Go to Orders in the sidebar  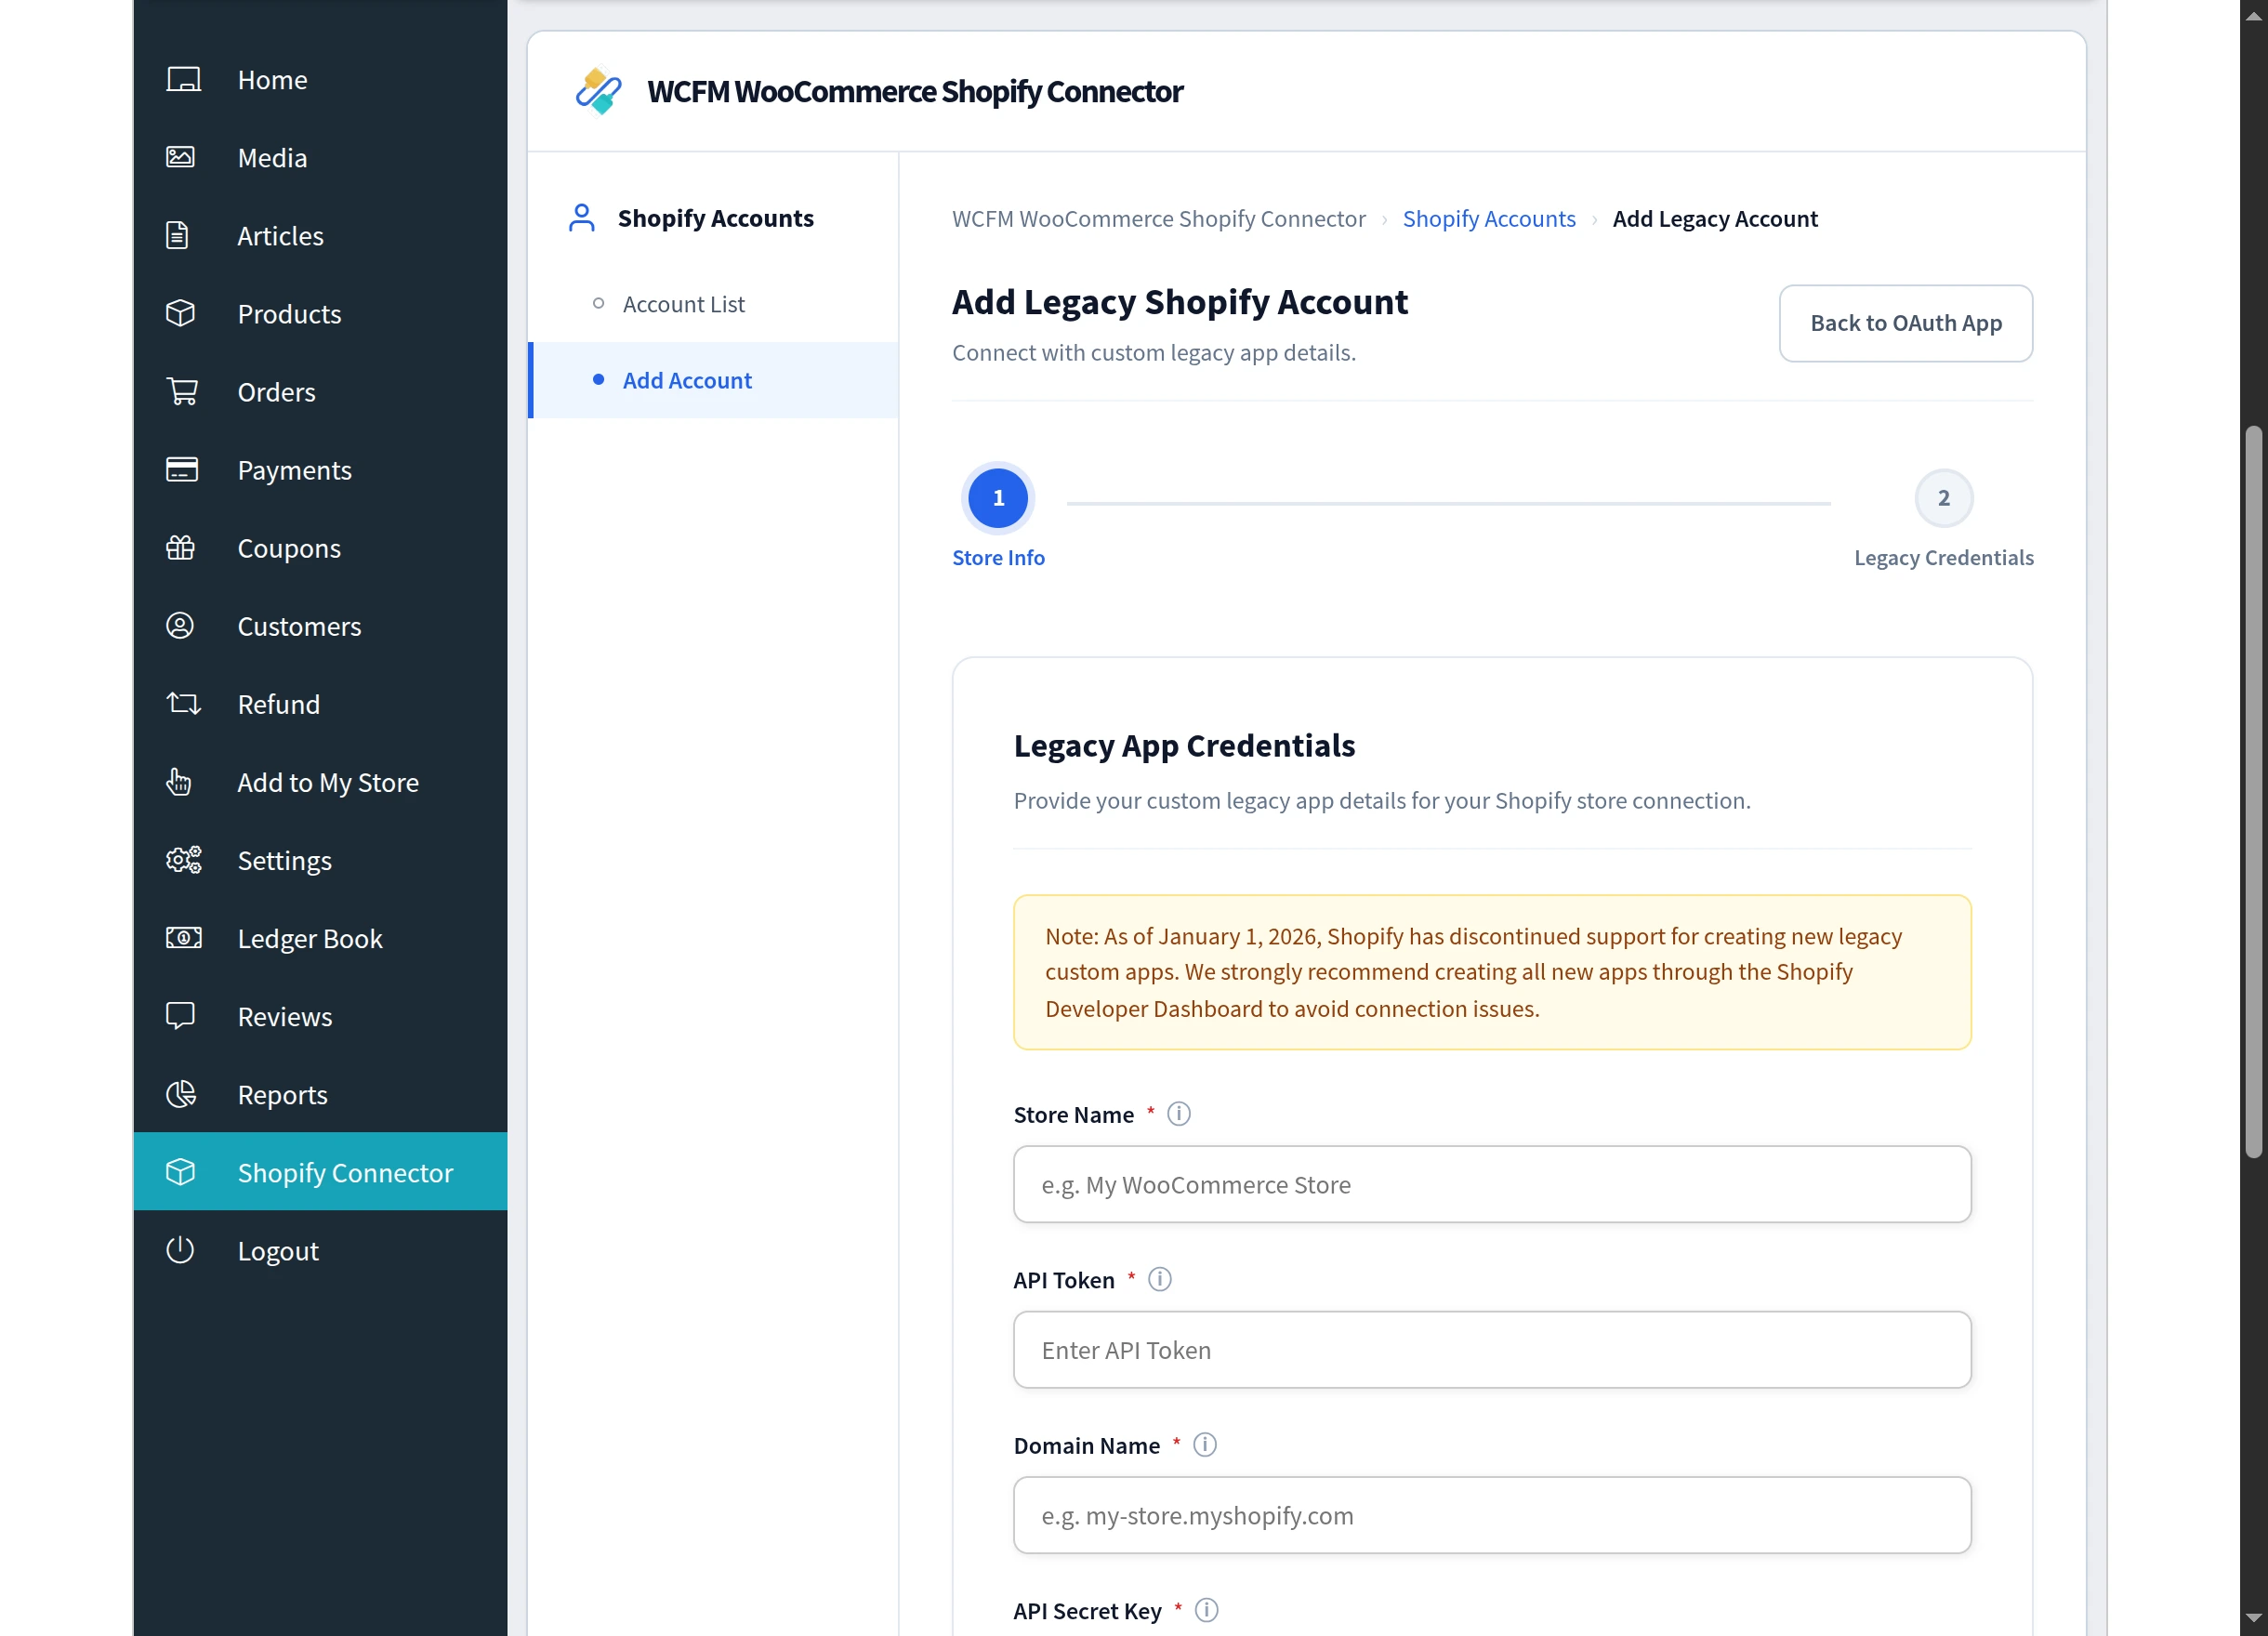point(320,392)
